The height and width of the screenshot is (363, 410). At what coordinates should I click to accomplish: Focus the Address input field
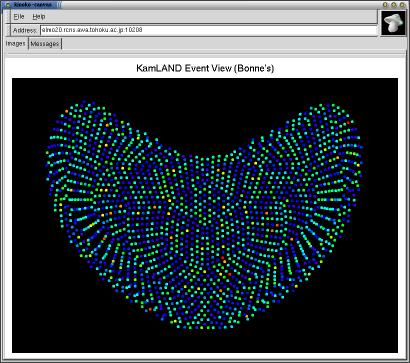point(209,30)
